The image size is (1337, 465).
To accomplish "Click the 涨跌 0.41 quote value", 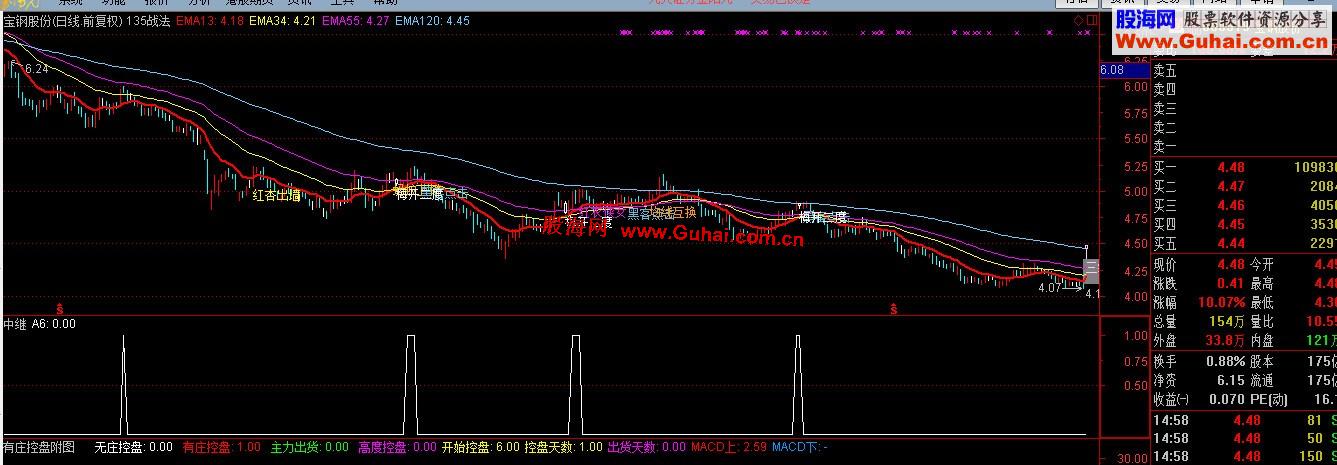I will [x=1232, y=284].
